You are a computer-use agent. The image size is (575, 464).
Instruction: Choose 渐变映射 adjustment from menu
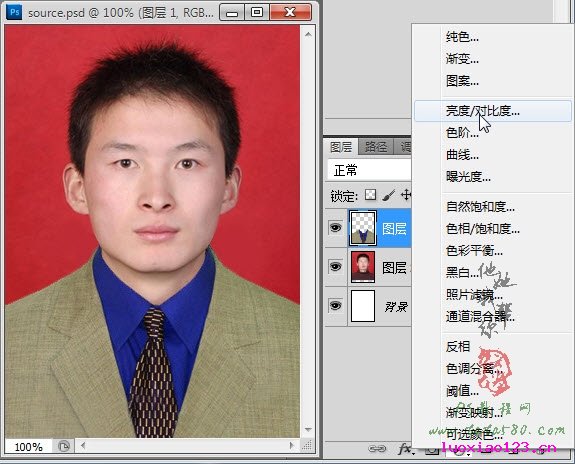click(474, 413)
